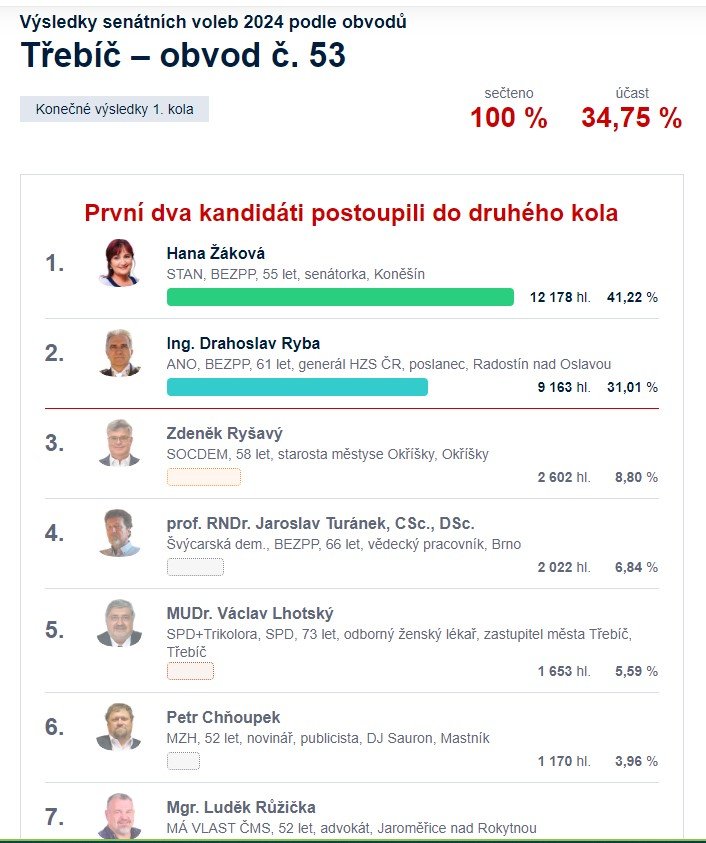706x843 pixels.
Task: Open Petr Chňoupek candidate name
Action: pyautogui.click(x=223, y=717)
